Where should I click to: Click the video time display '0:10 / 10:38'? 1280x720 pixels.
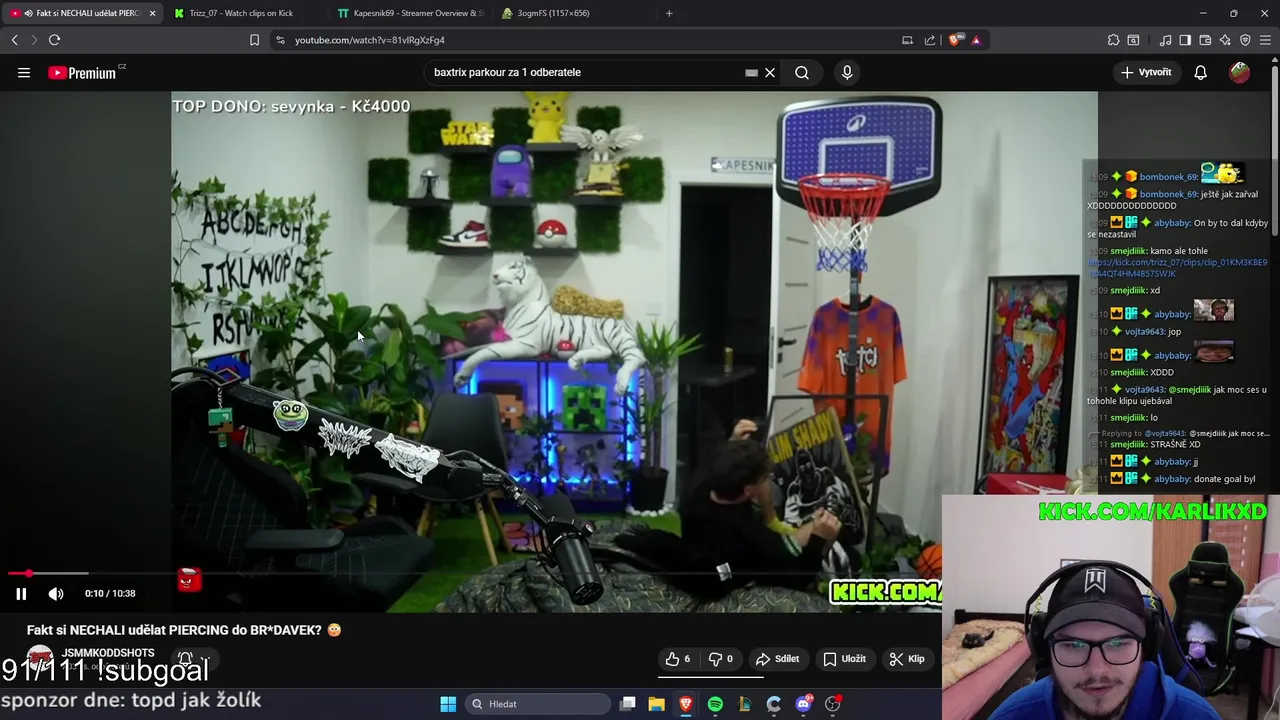[x=110, y=593]
